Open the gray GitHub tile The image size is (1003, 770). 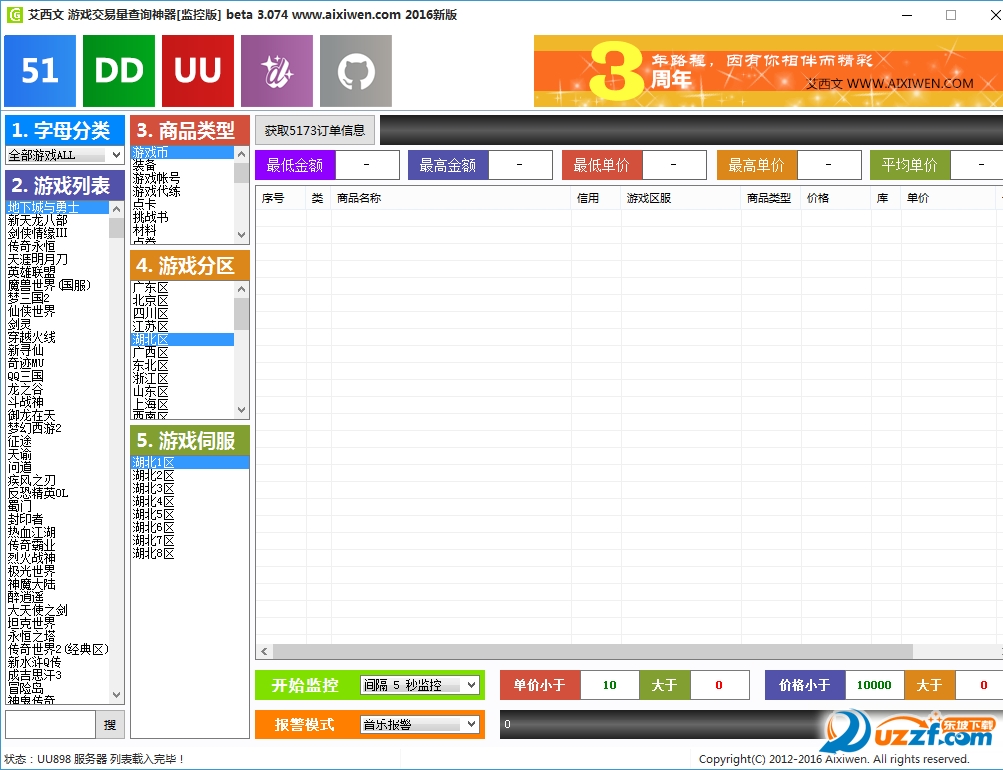(x=356, y=71)
